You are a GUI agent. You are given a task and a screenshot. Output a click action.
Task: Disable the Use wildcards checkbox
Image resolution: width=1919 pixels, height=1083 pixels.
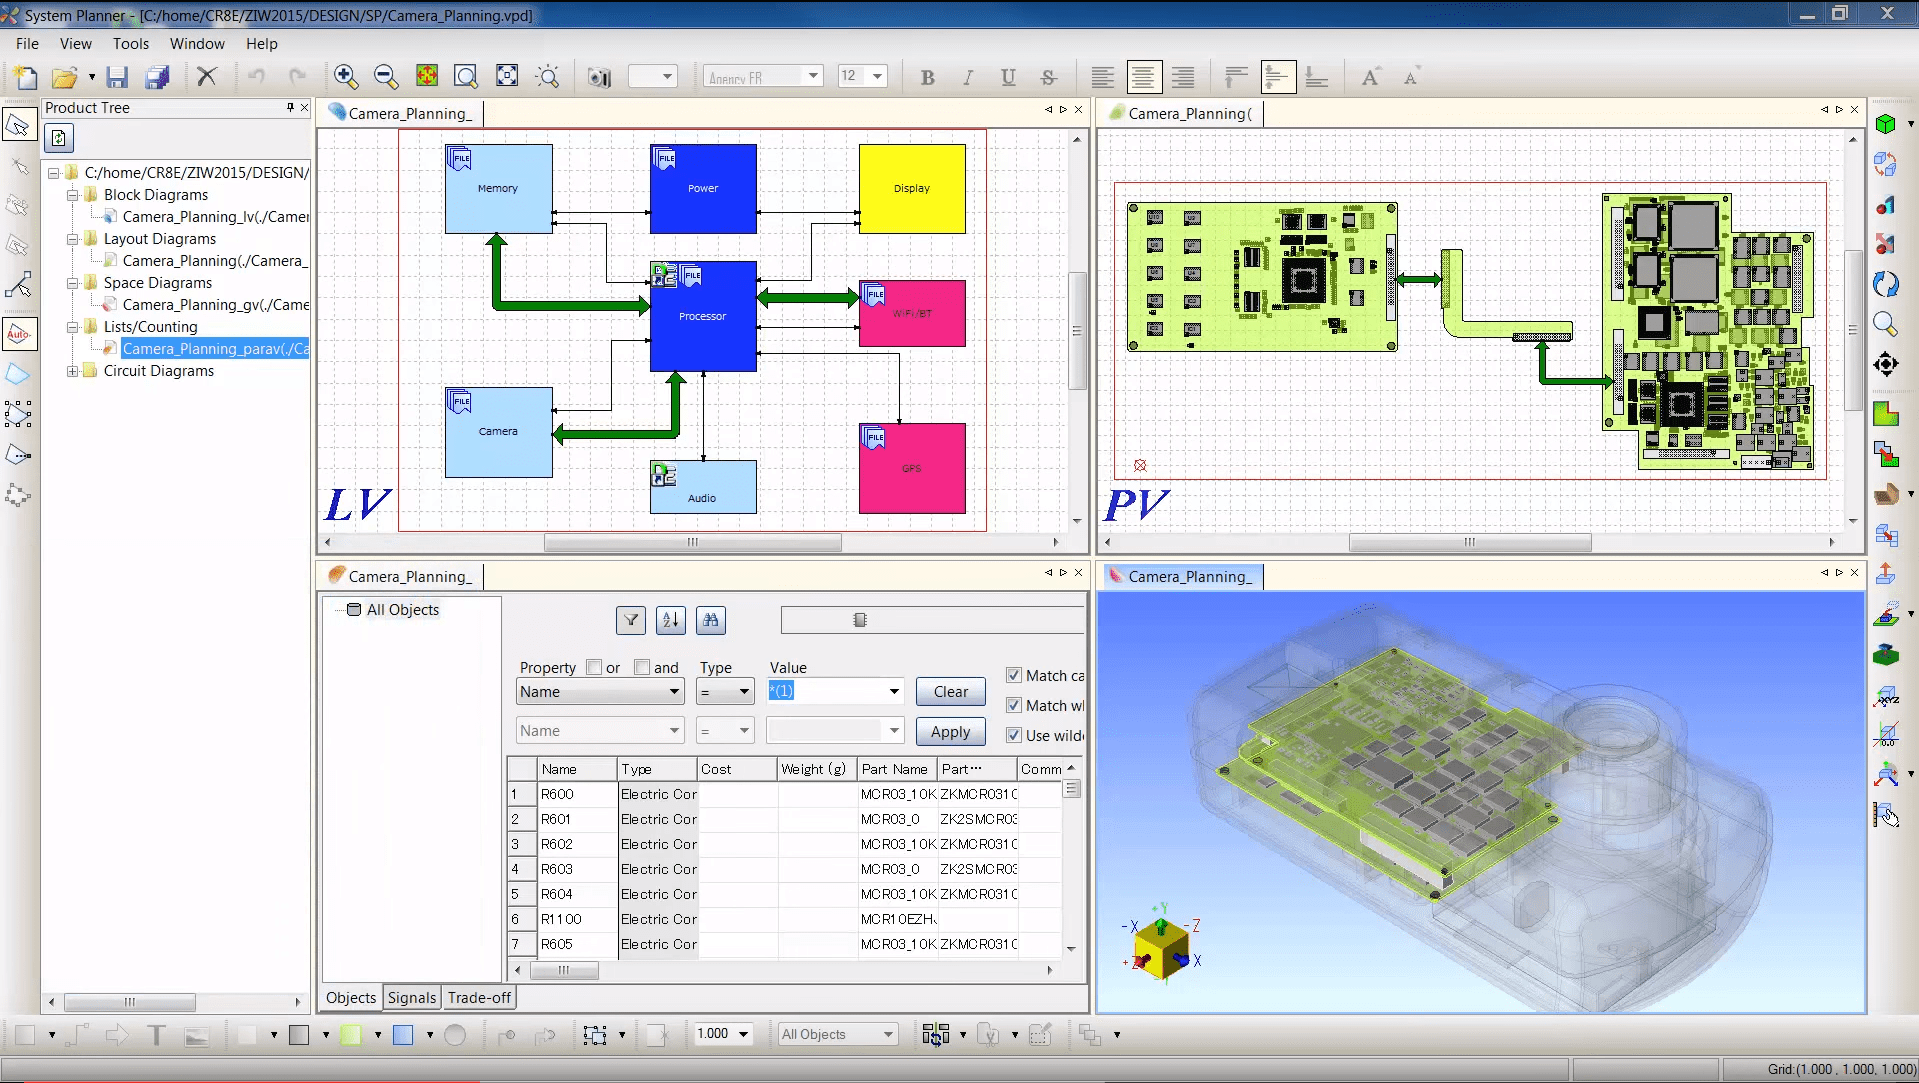tap(1014, 736)
